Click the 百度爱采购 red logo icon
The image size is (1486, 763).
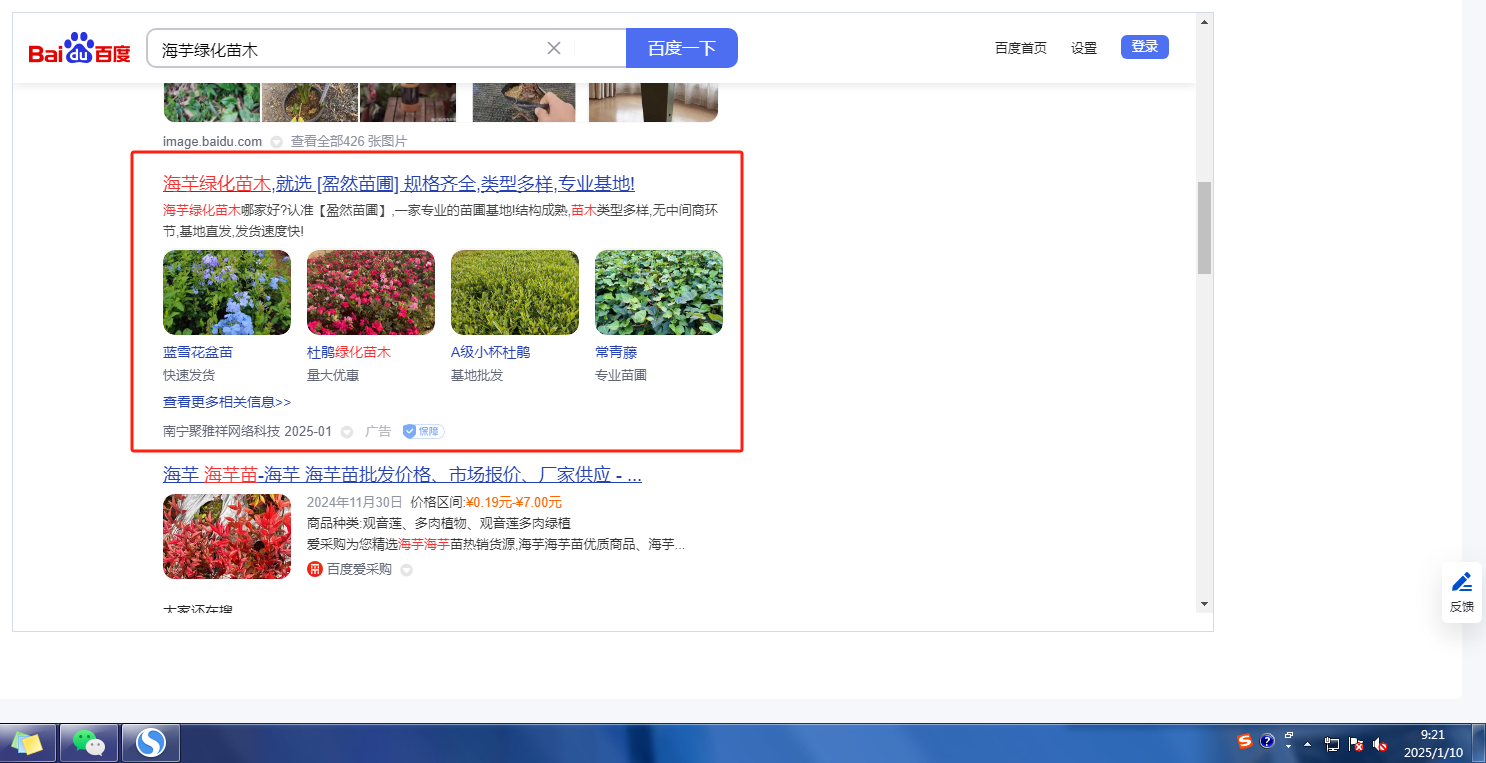click(x=315, y=569)
